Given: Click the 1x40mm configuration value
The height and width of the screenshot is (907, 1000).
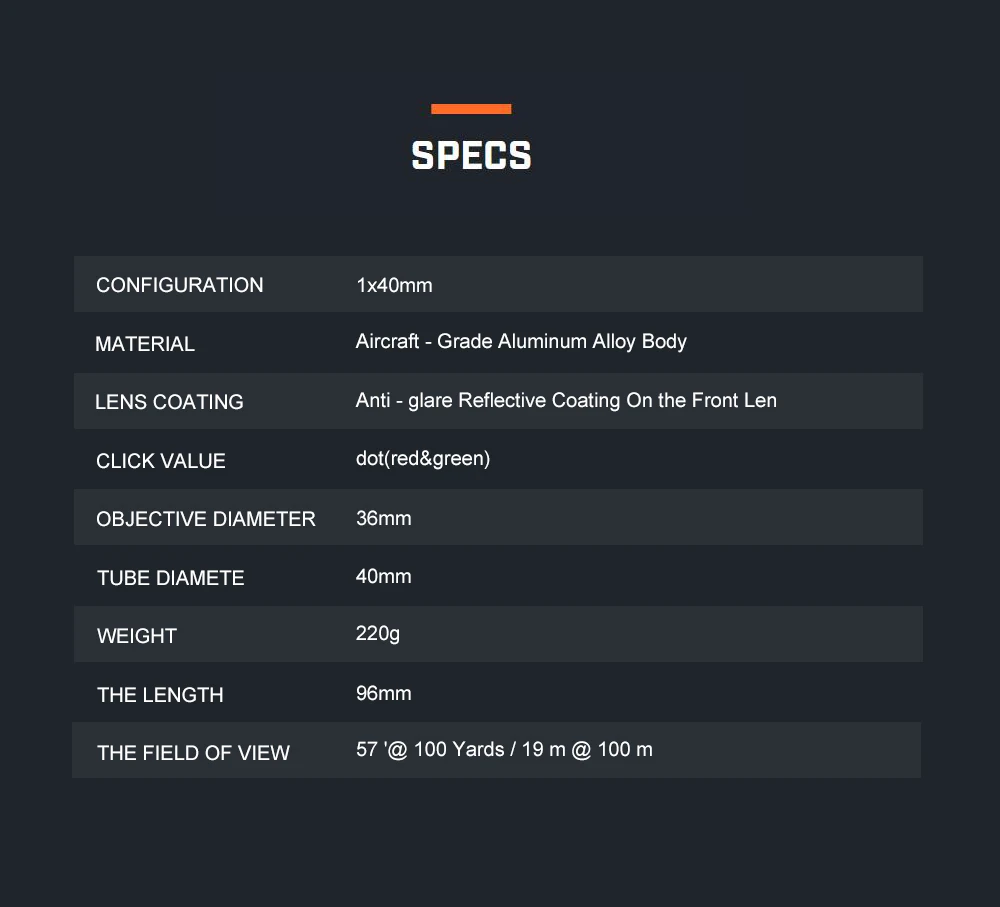Looking at the screenshot, I should [x=394, y=285].
